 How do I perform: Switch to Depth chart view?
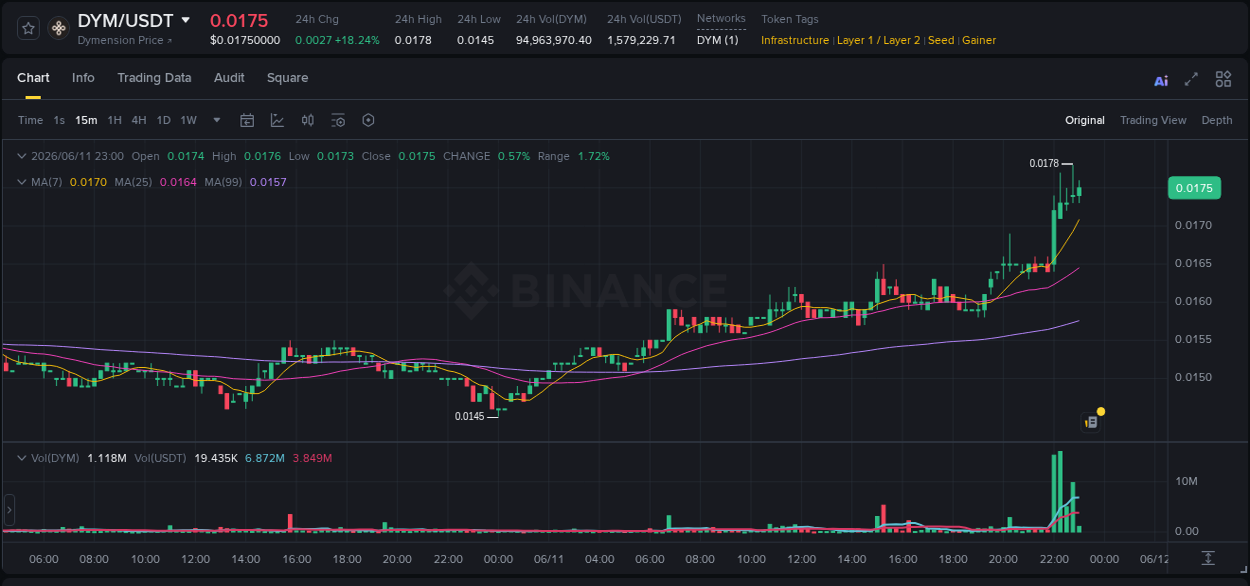(x=1217, y=120)
